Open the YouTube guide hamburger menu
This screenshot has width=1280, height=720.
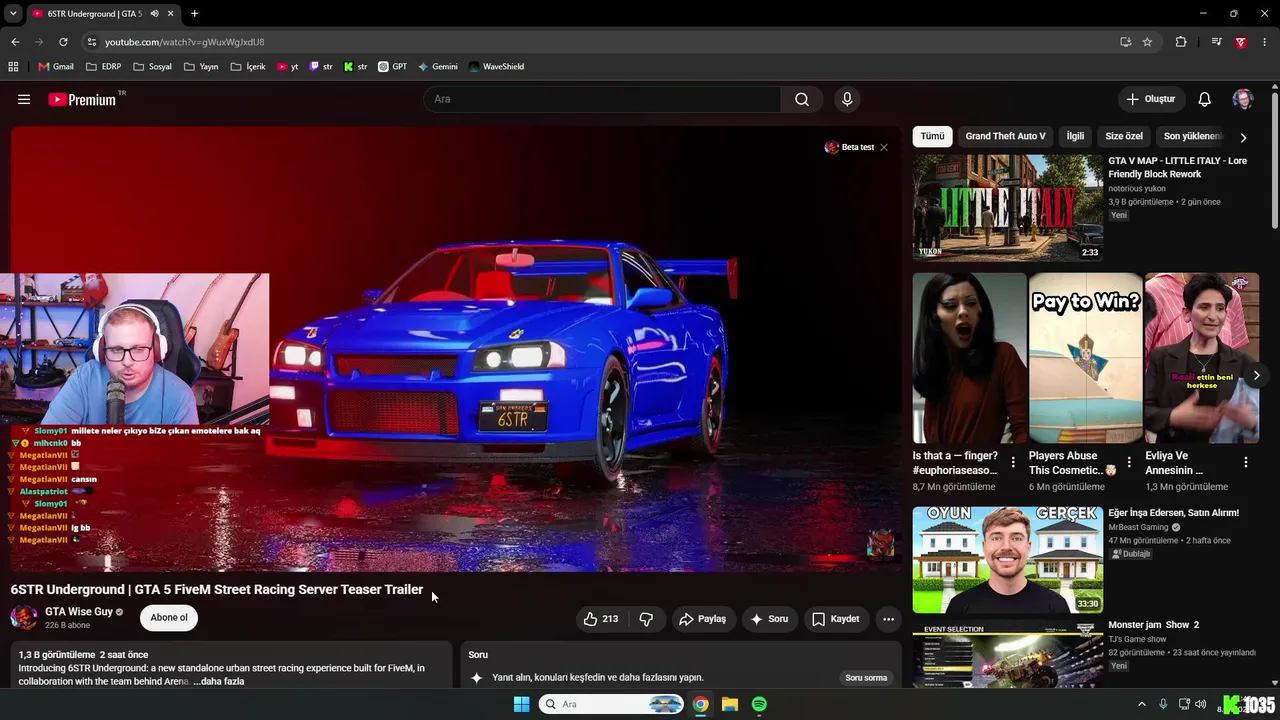point(24,99)
